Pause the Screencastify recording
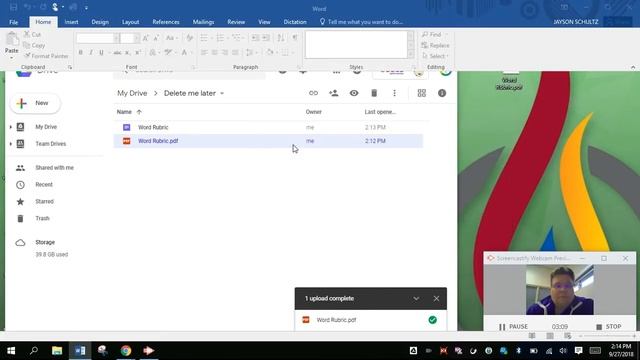This screenshot has height=360, width=640. 513,327
